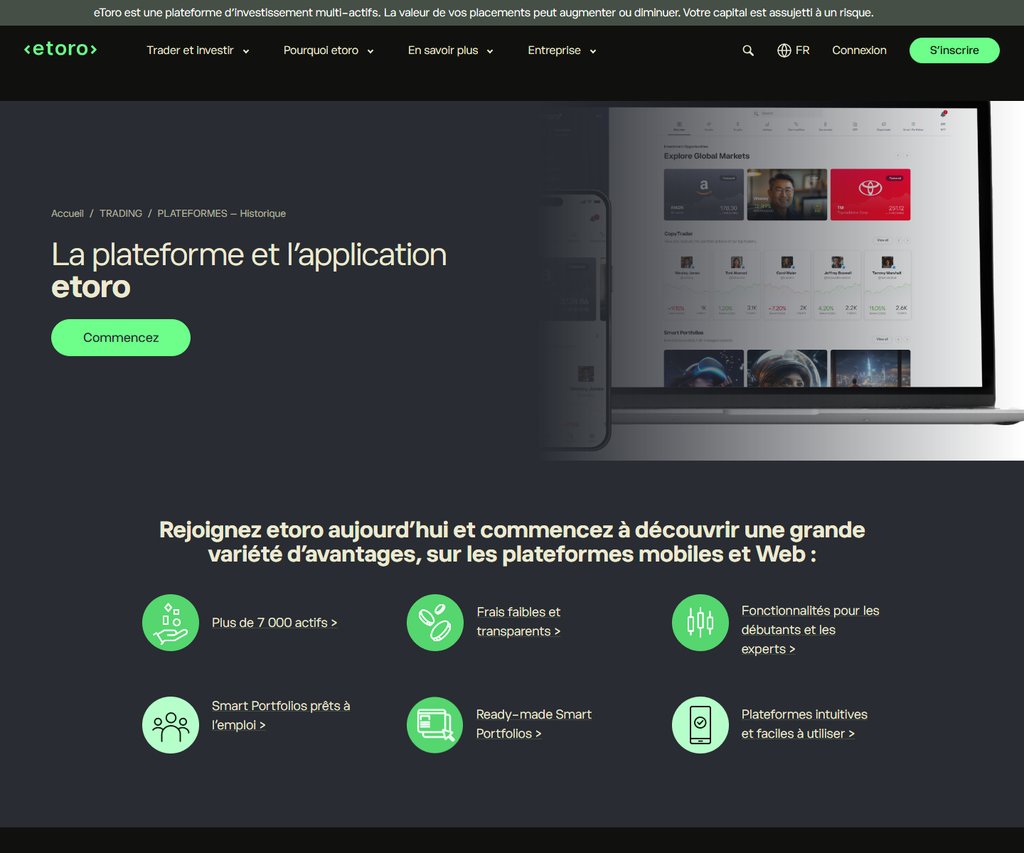Select the FR language option
Image resolution: width=1024 pixels, height=853 pixels.
pyautogui.click(x=803, y=50)
